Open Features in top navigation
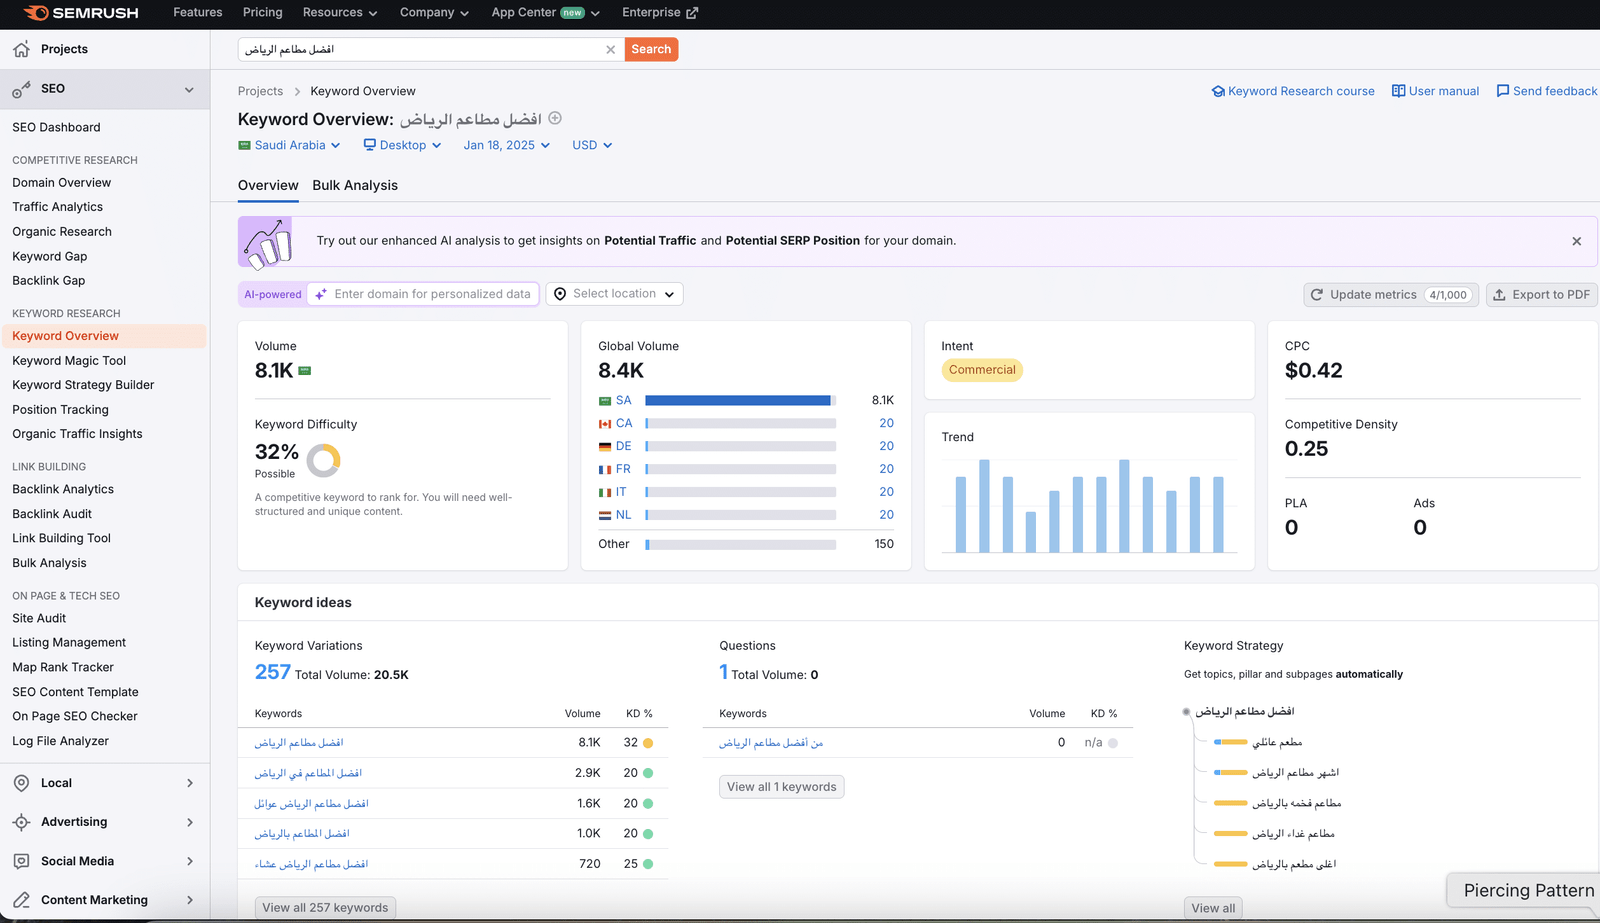 (x=198, y=13)
